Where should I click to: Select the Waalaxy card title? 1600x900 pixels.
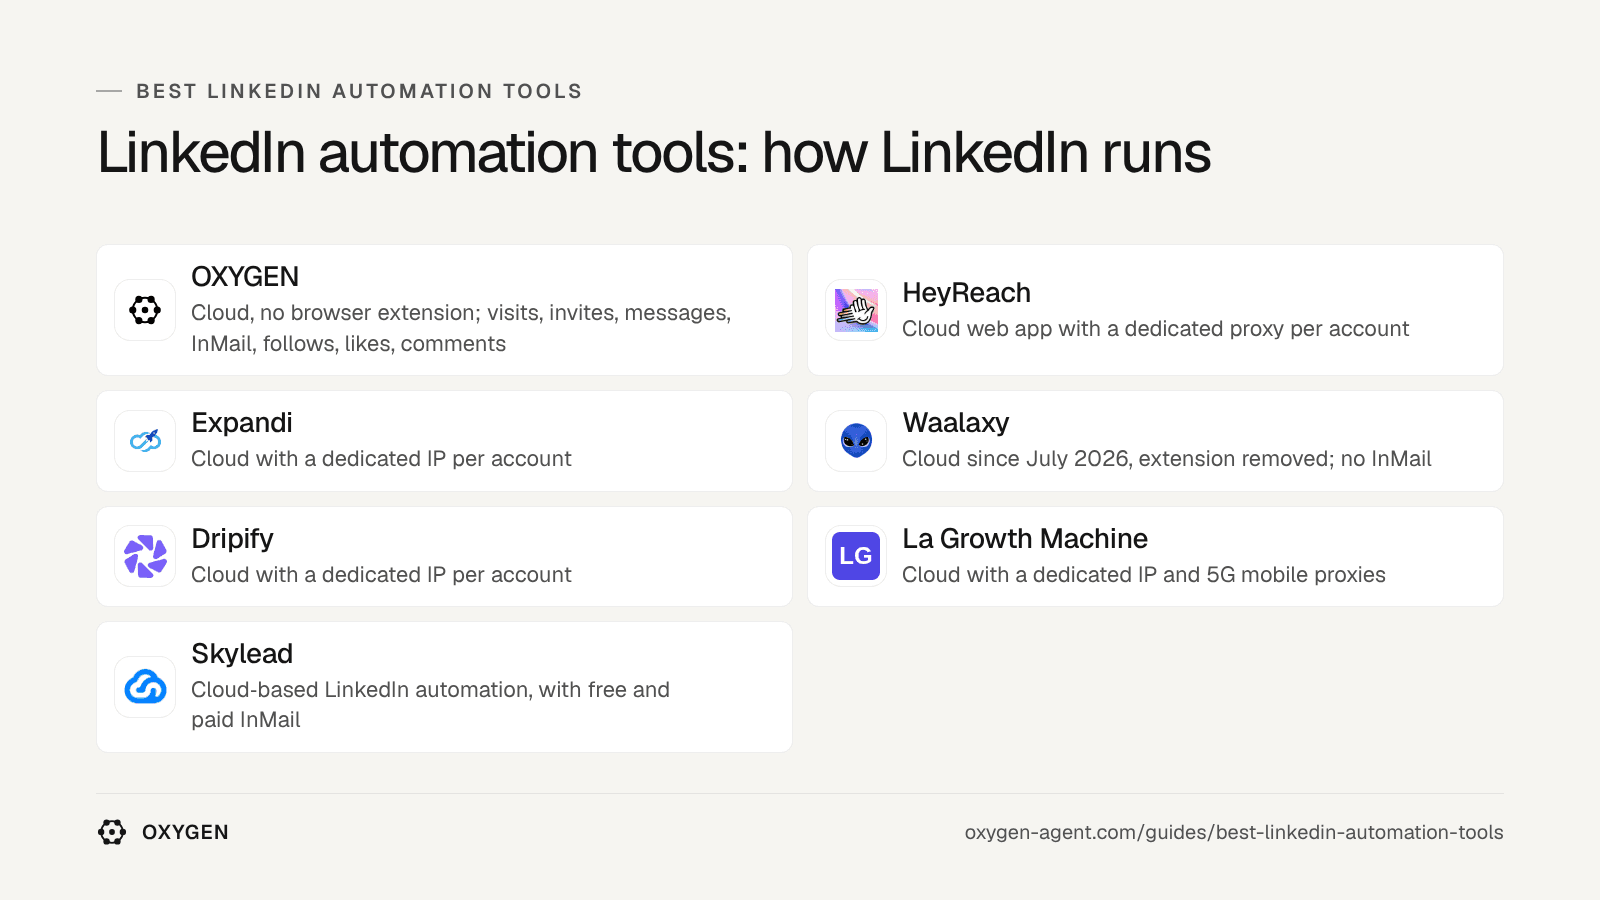point(955,423)
